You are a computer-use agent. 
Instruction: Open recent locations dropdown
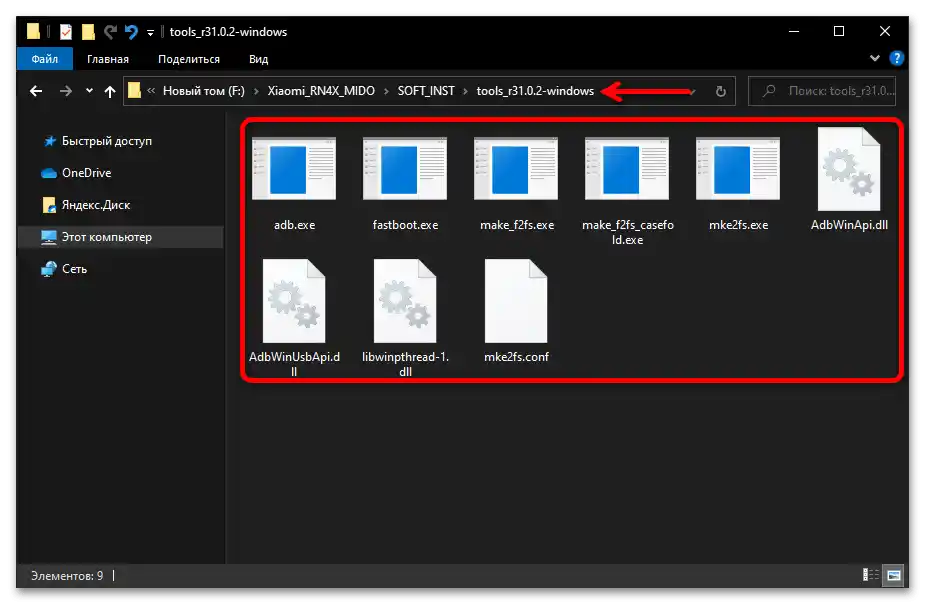pyautogui.click(x=89, y=91)
